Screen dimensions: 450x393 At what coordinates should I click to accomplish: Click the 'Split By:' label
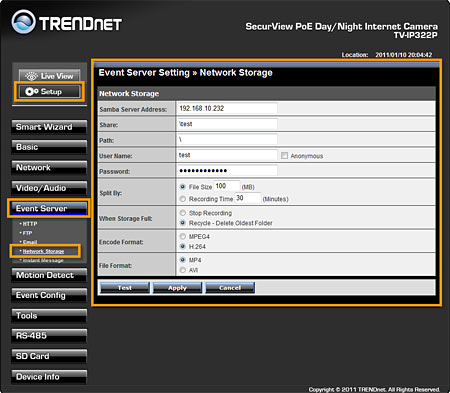(110, 193)
